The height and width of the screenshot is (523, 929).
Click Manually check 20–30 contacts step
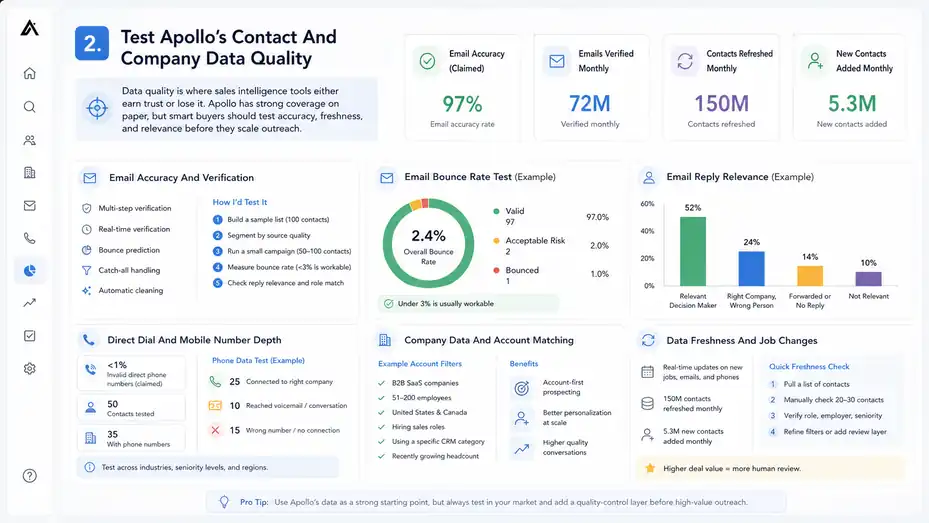click(x=826, y=400)
